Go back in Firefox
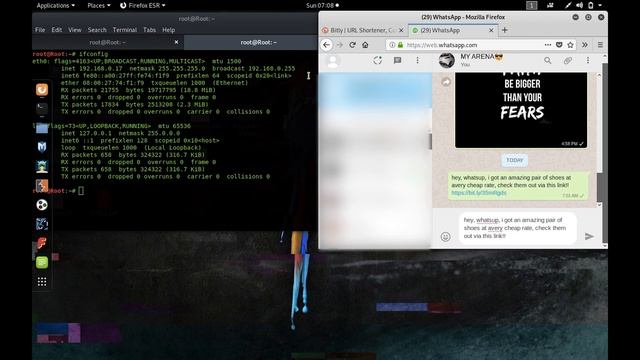Viewport: 640px width, 360px height. [327, 45]
